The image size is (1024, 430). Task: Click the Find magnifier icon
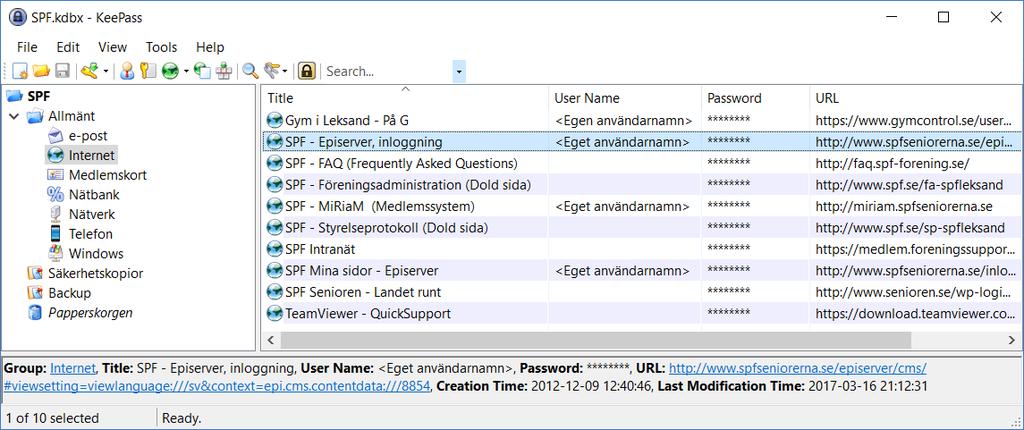250,71
